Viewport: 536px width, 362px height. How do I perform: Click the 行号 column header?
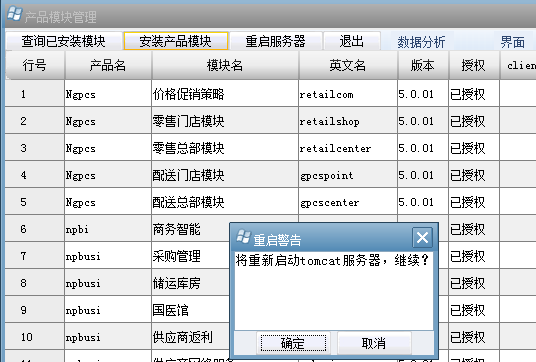pos(35,65)
